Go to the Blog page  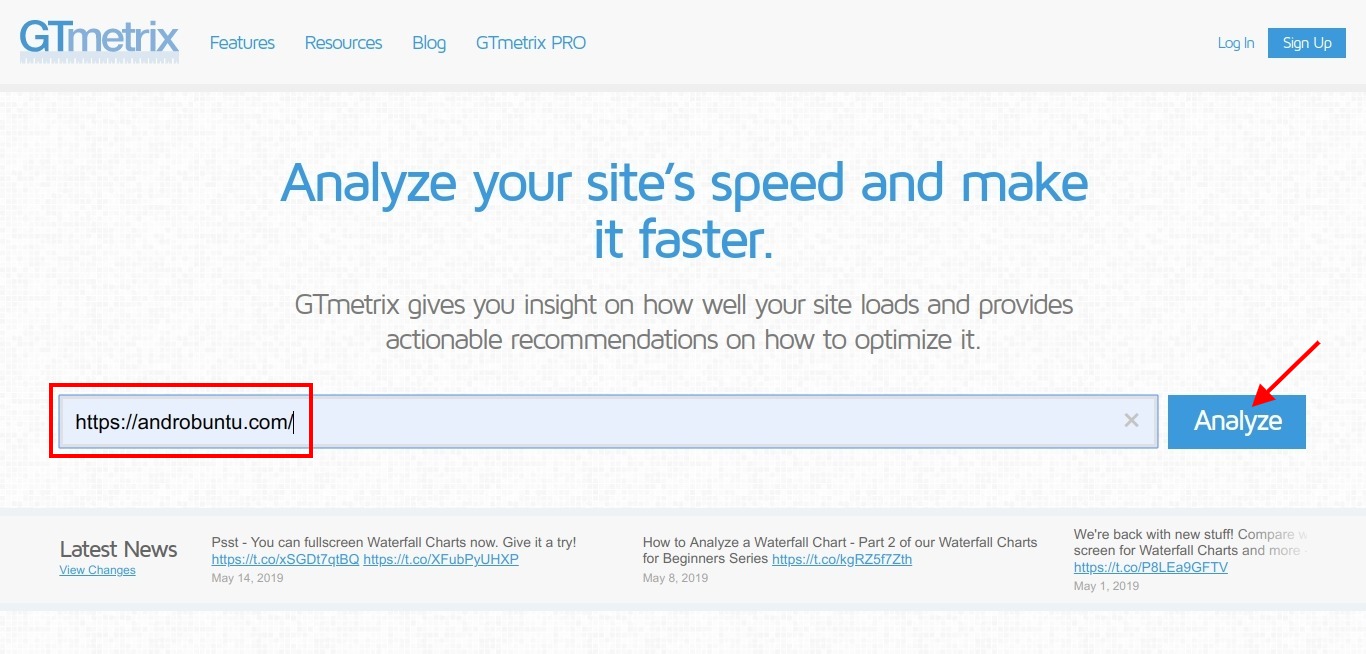(429, 43)
